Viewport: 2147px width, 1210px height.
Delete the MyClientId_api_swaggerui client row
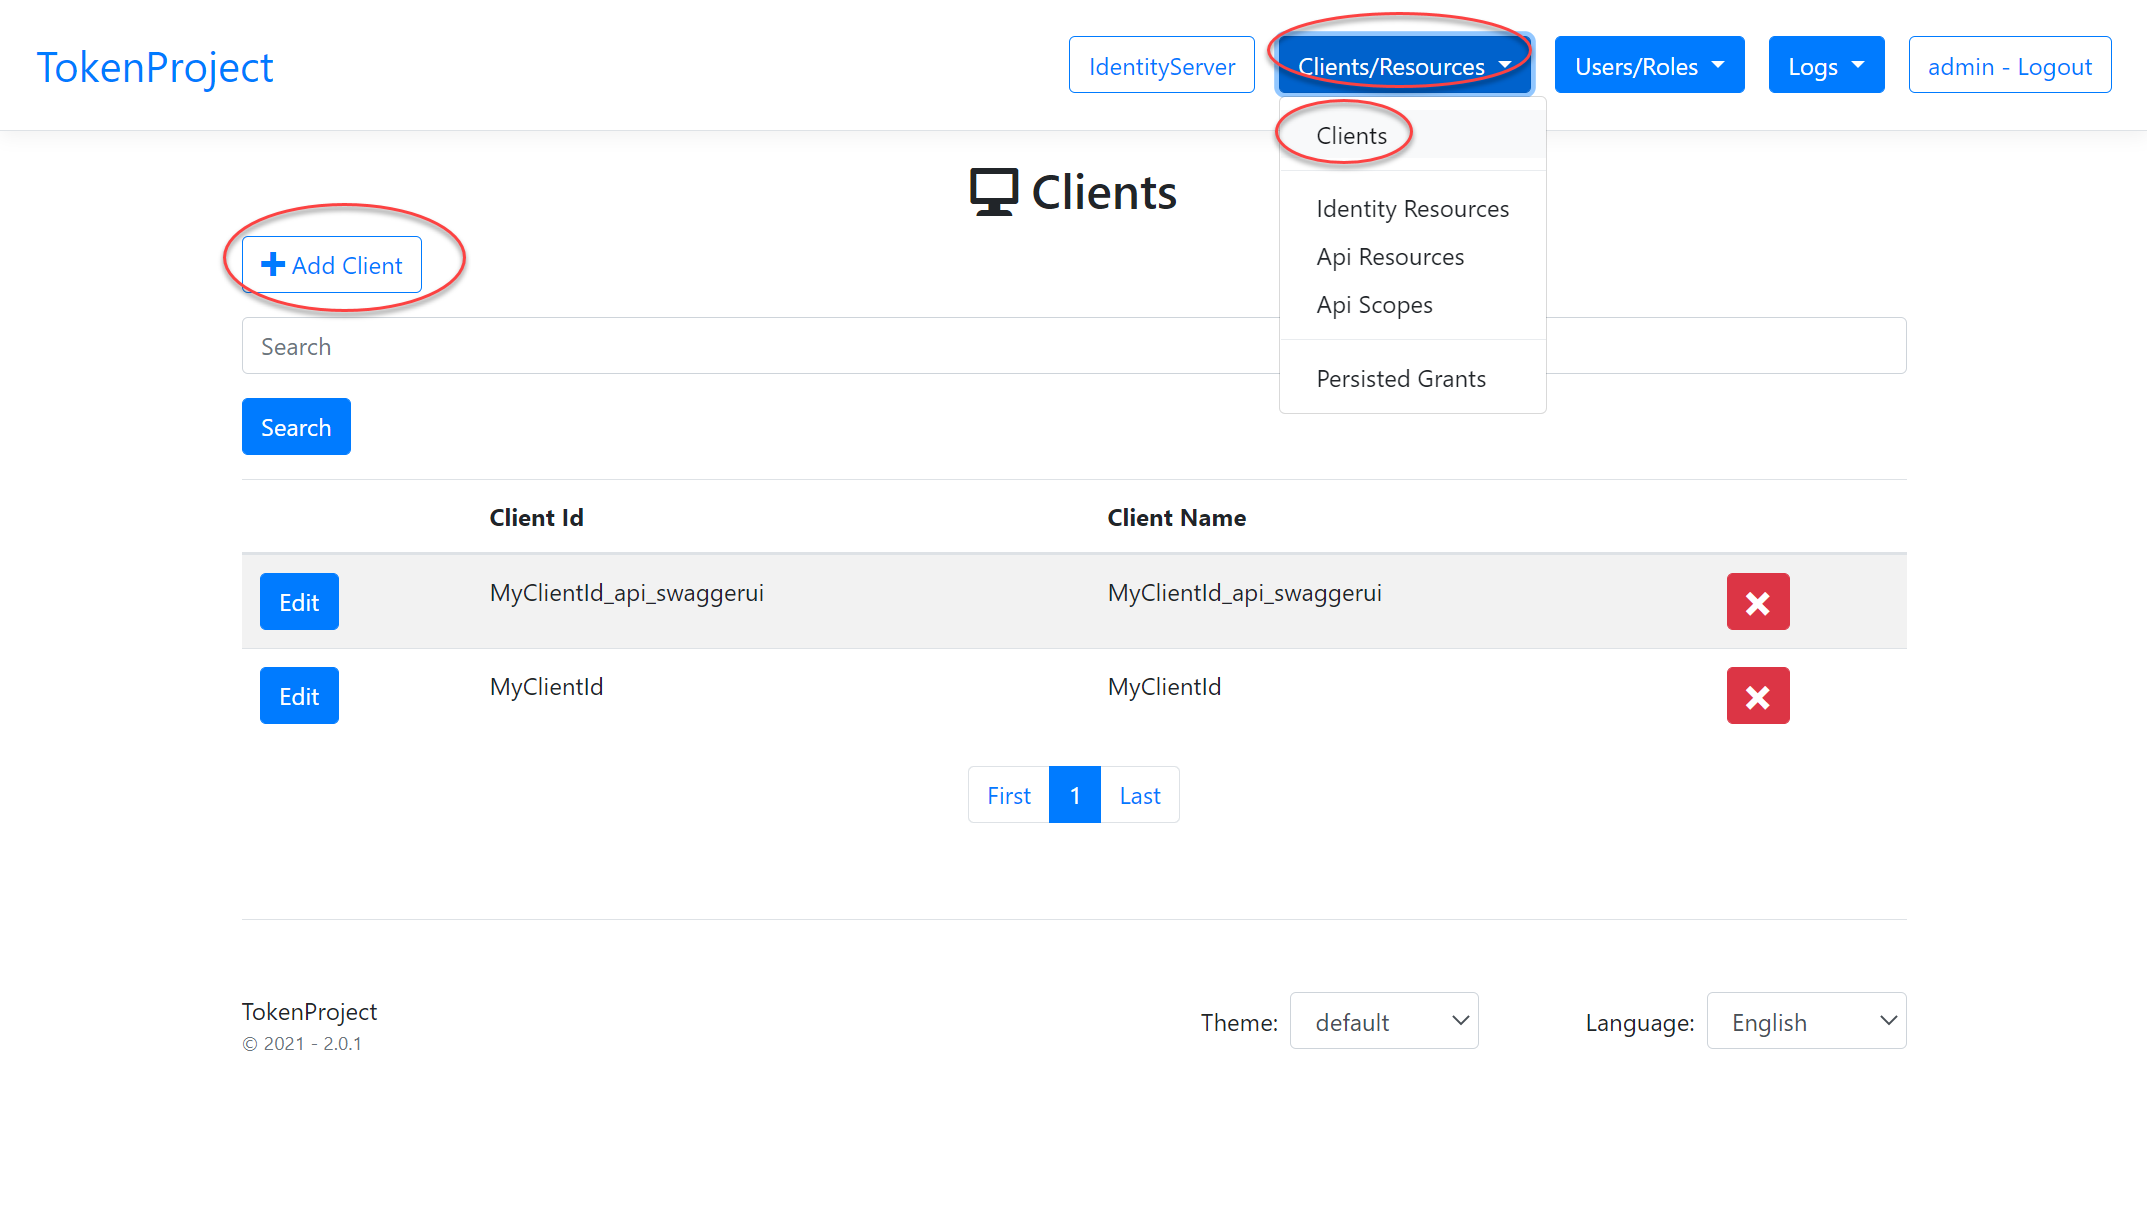1757,602
